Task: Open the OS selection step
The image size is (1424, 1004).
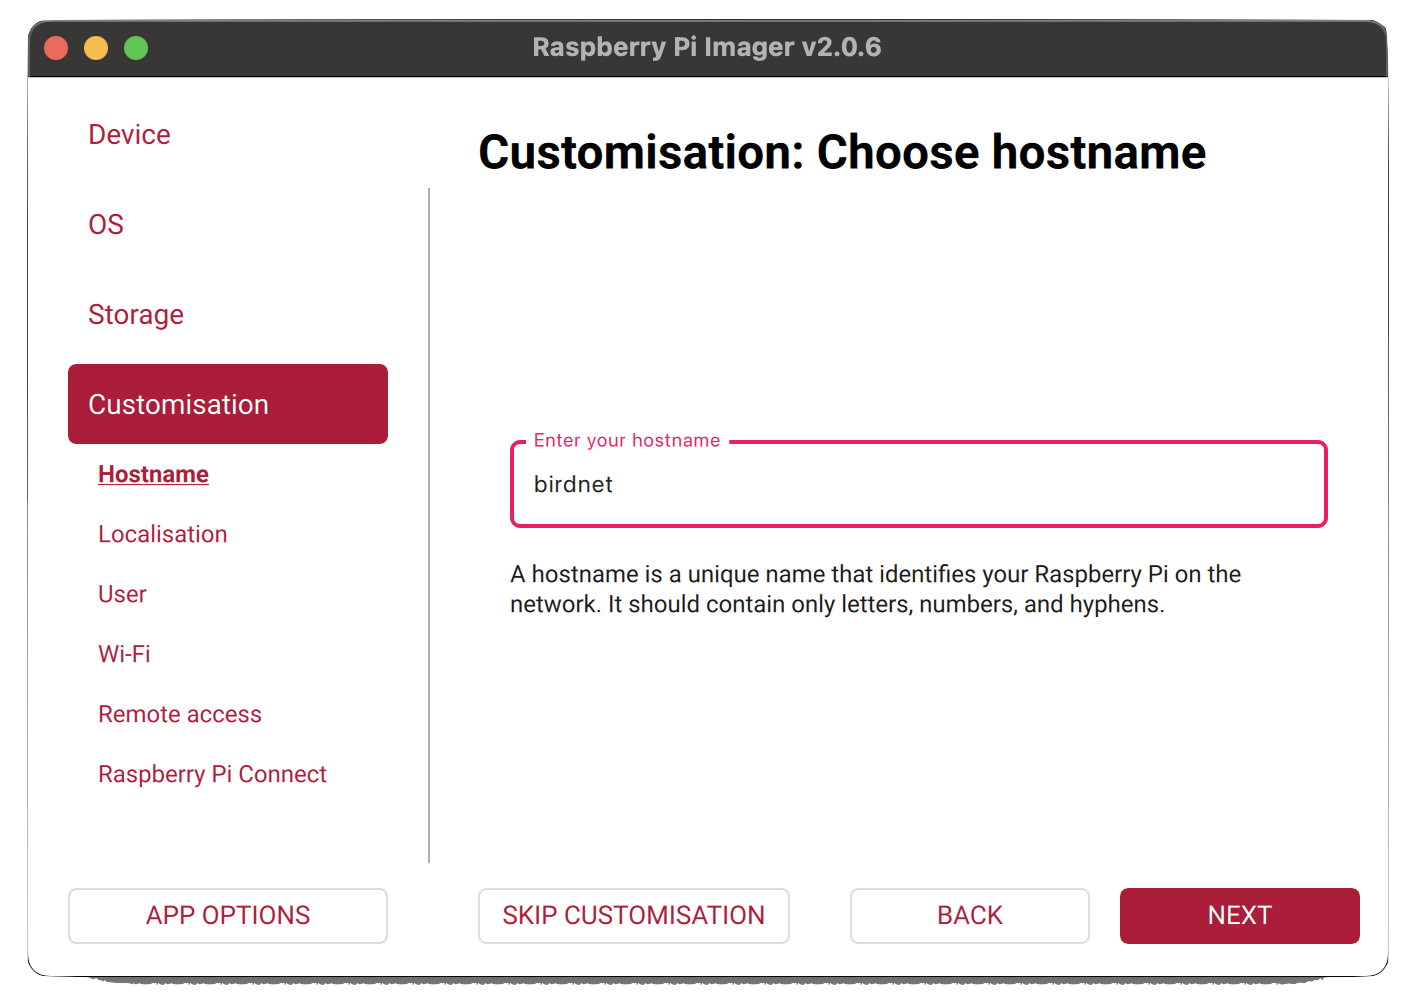Action: point(106,224)
